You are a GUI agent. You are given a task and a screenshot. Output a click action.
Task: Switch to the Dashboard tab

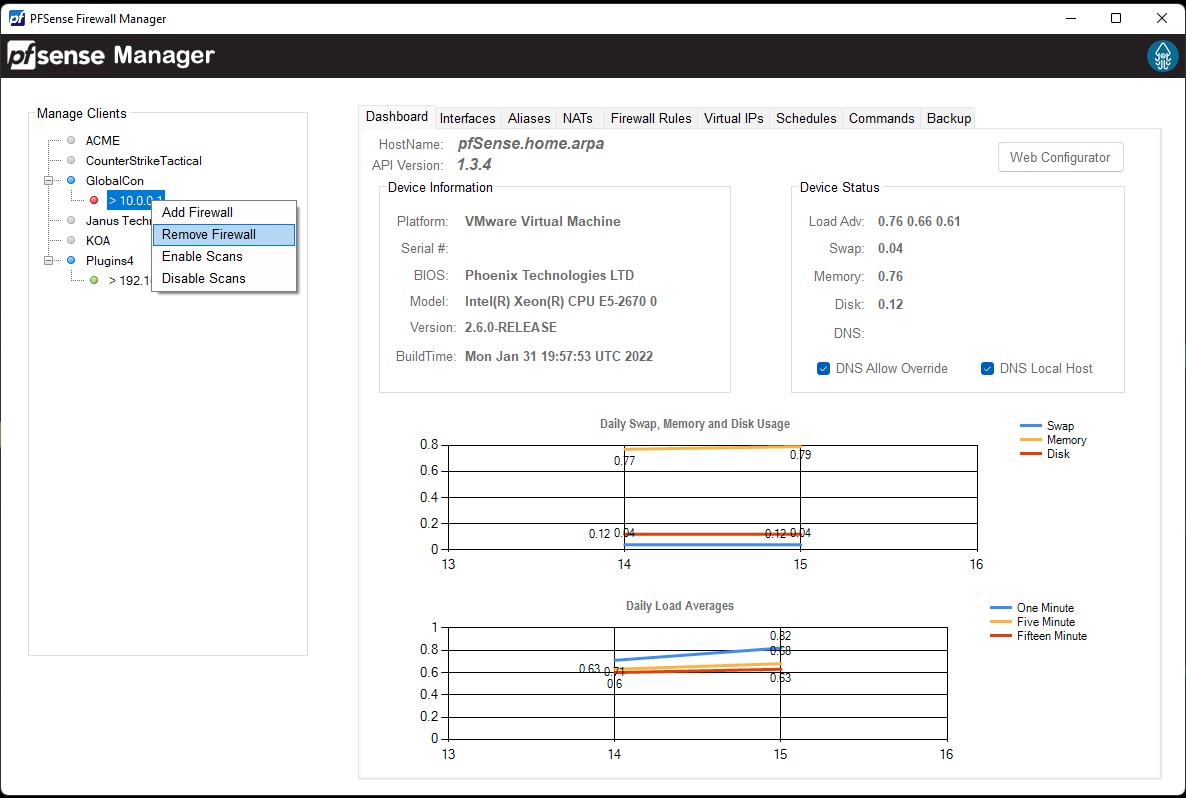(x=397, y=116)
